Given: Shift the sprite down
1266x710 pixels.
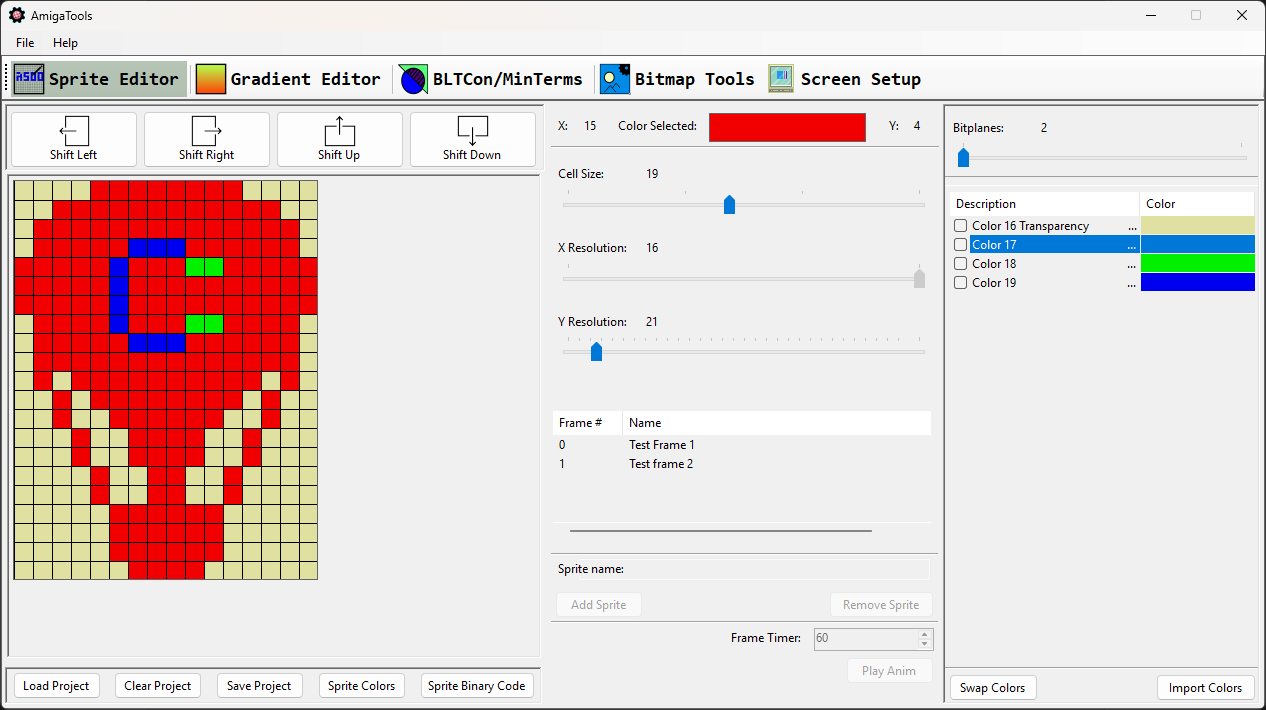Looking at the screenshot, I should pos(473,139).
